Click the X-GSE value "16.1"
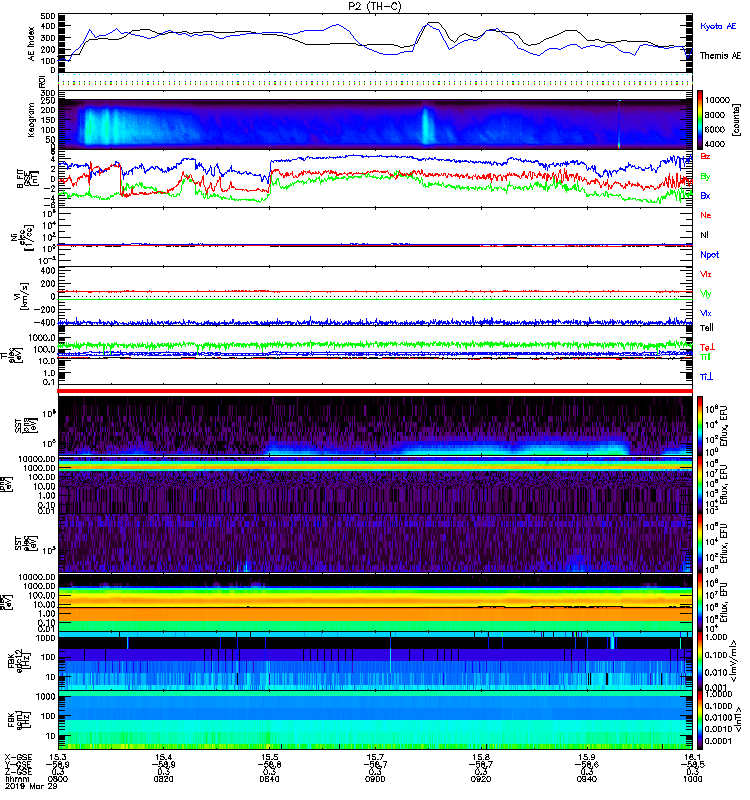Screen dimensions: 750x800 692,757
